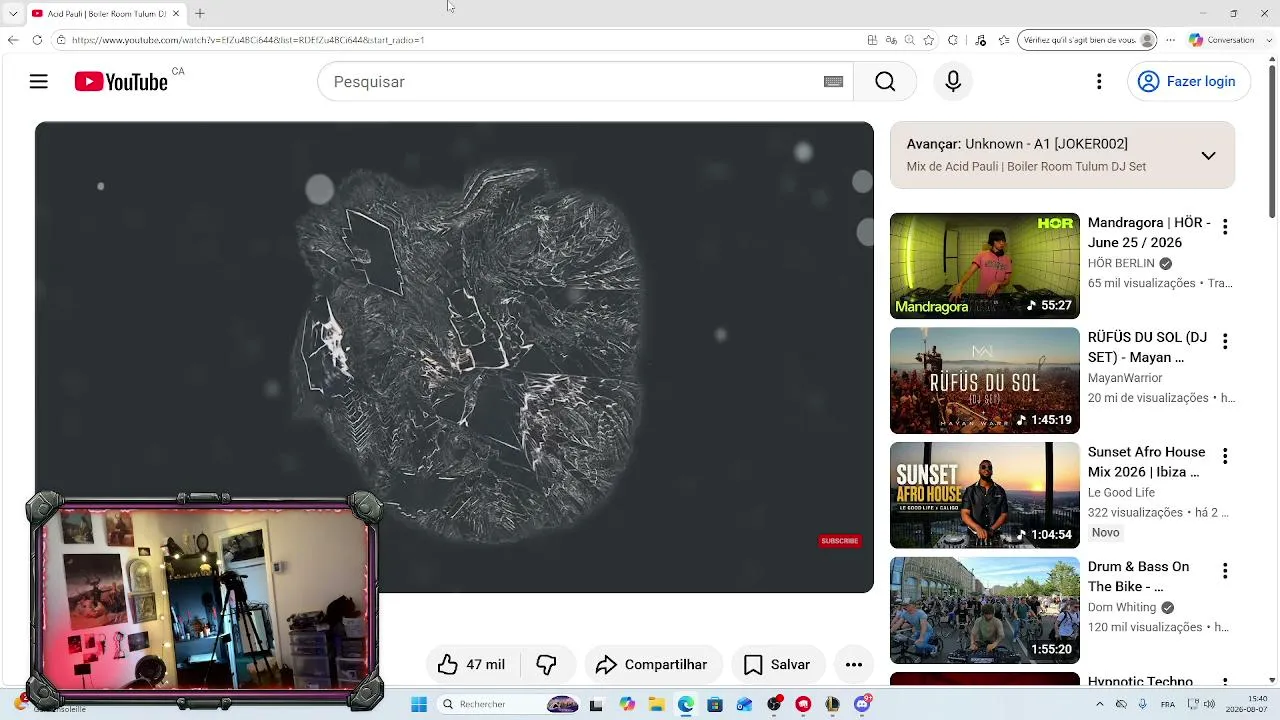This screenshot has width=1280, height=720.
Task: Open options for Drum & Bass On The Bike
Action: pos(1225,571)
